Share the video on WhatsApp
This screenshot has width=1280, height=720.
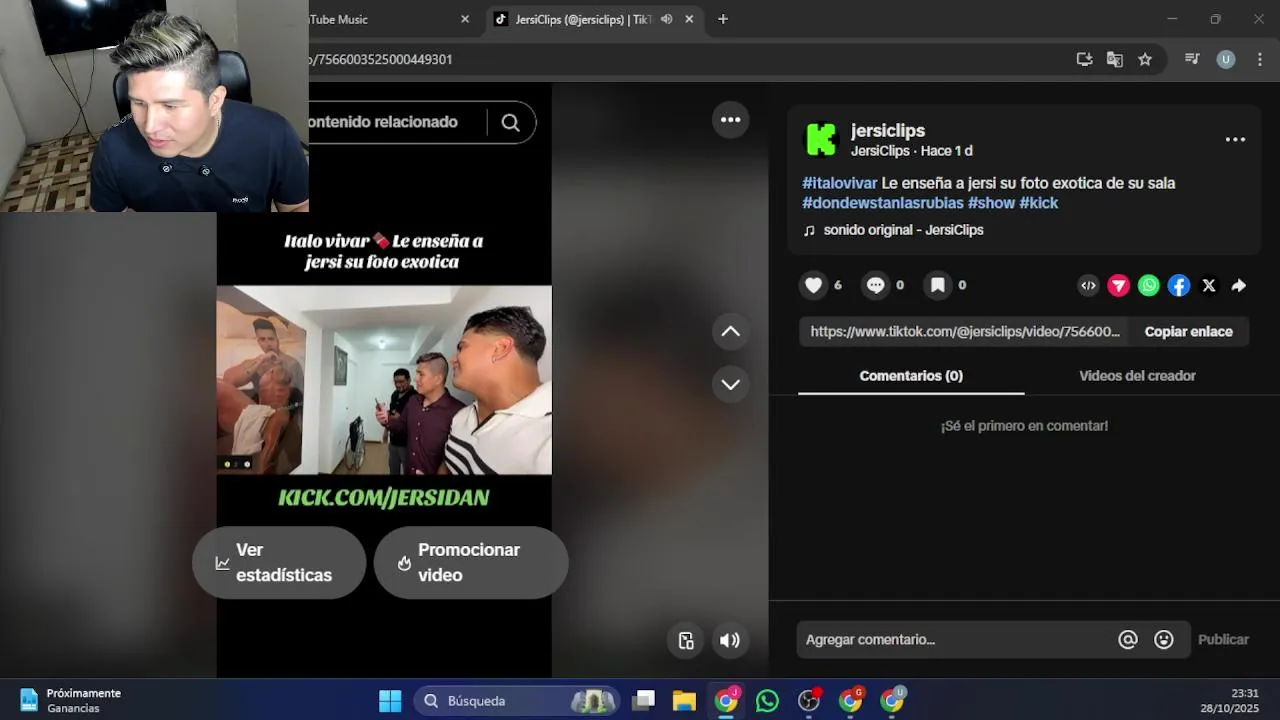(x=1149, y=286)
